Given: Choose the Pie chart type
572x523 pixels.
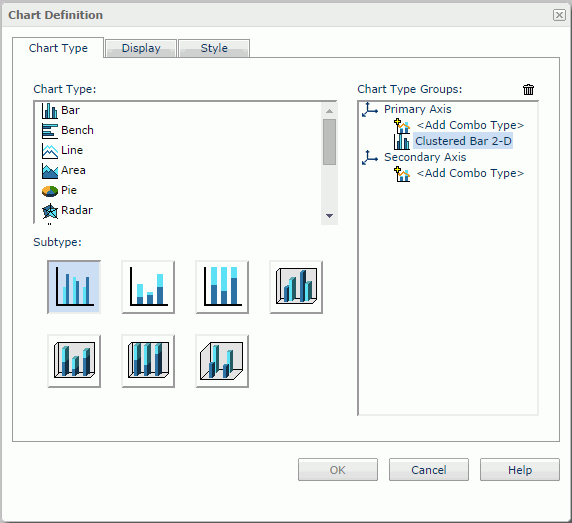Looking at the screenshot, I should pyautogui.click(x=59, y=190).
